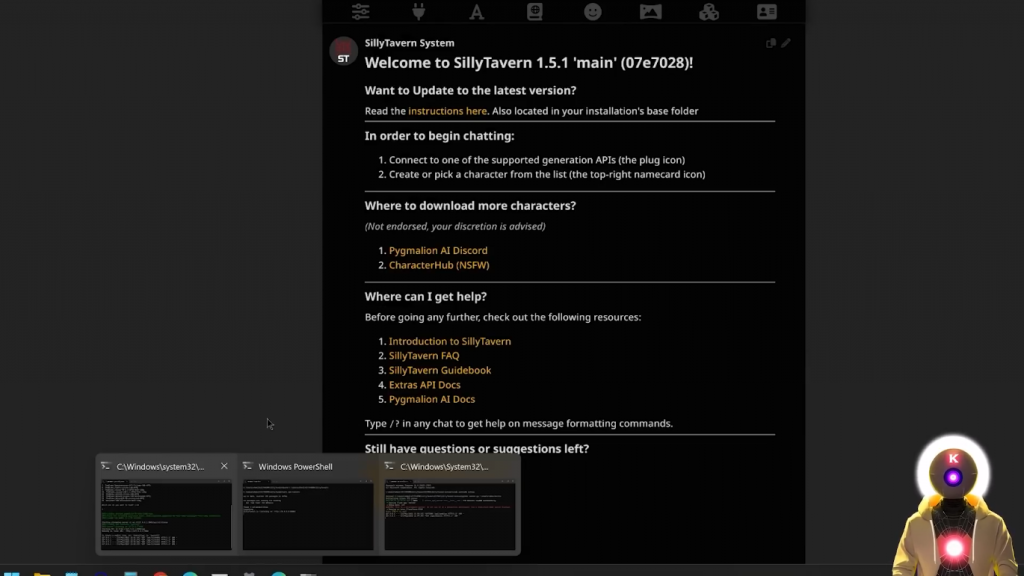The height and width of the screenshot is (576, 1024).
Task: Open the CharacterHub (NSFW) link
Action: tap(439, 265)
